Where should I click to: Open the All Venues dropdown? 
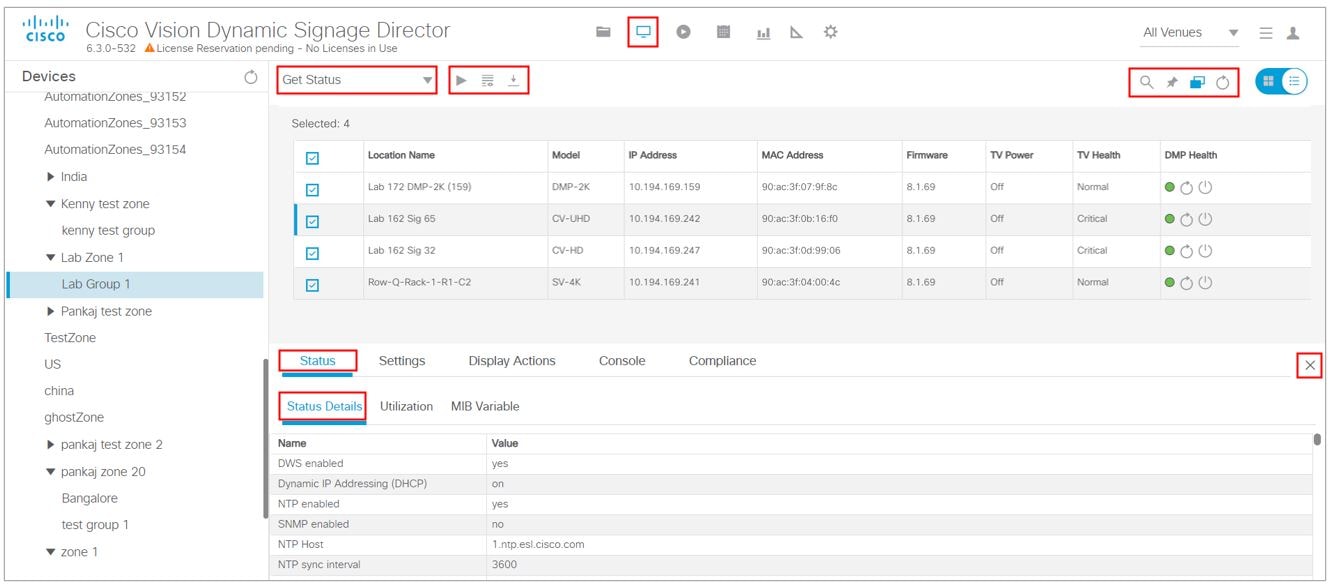1190,33
